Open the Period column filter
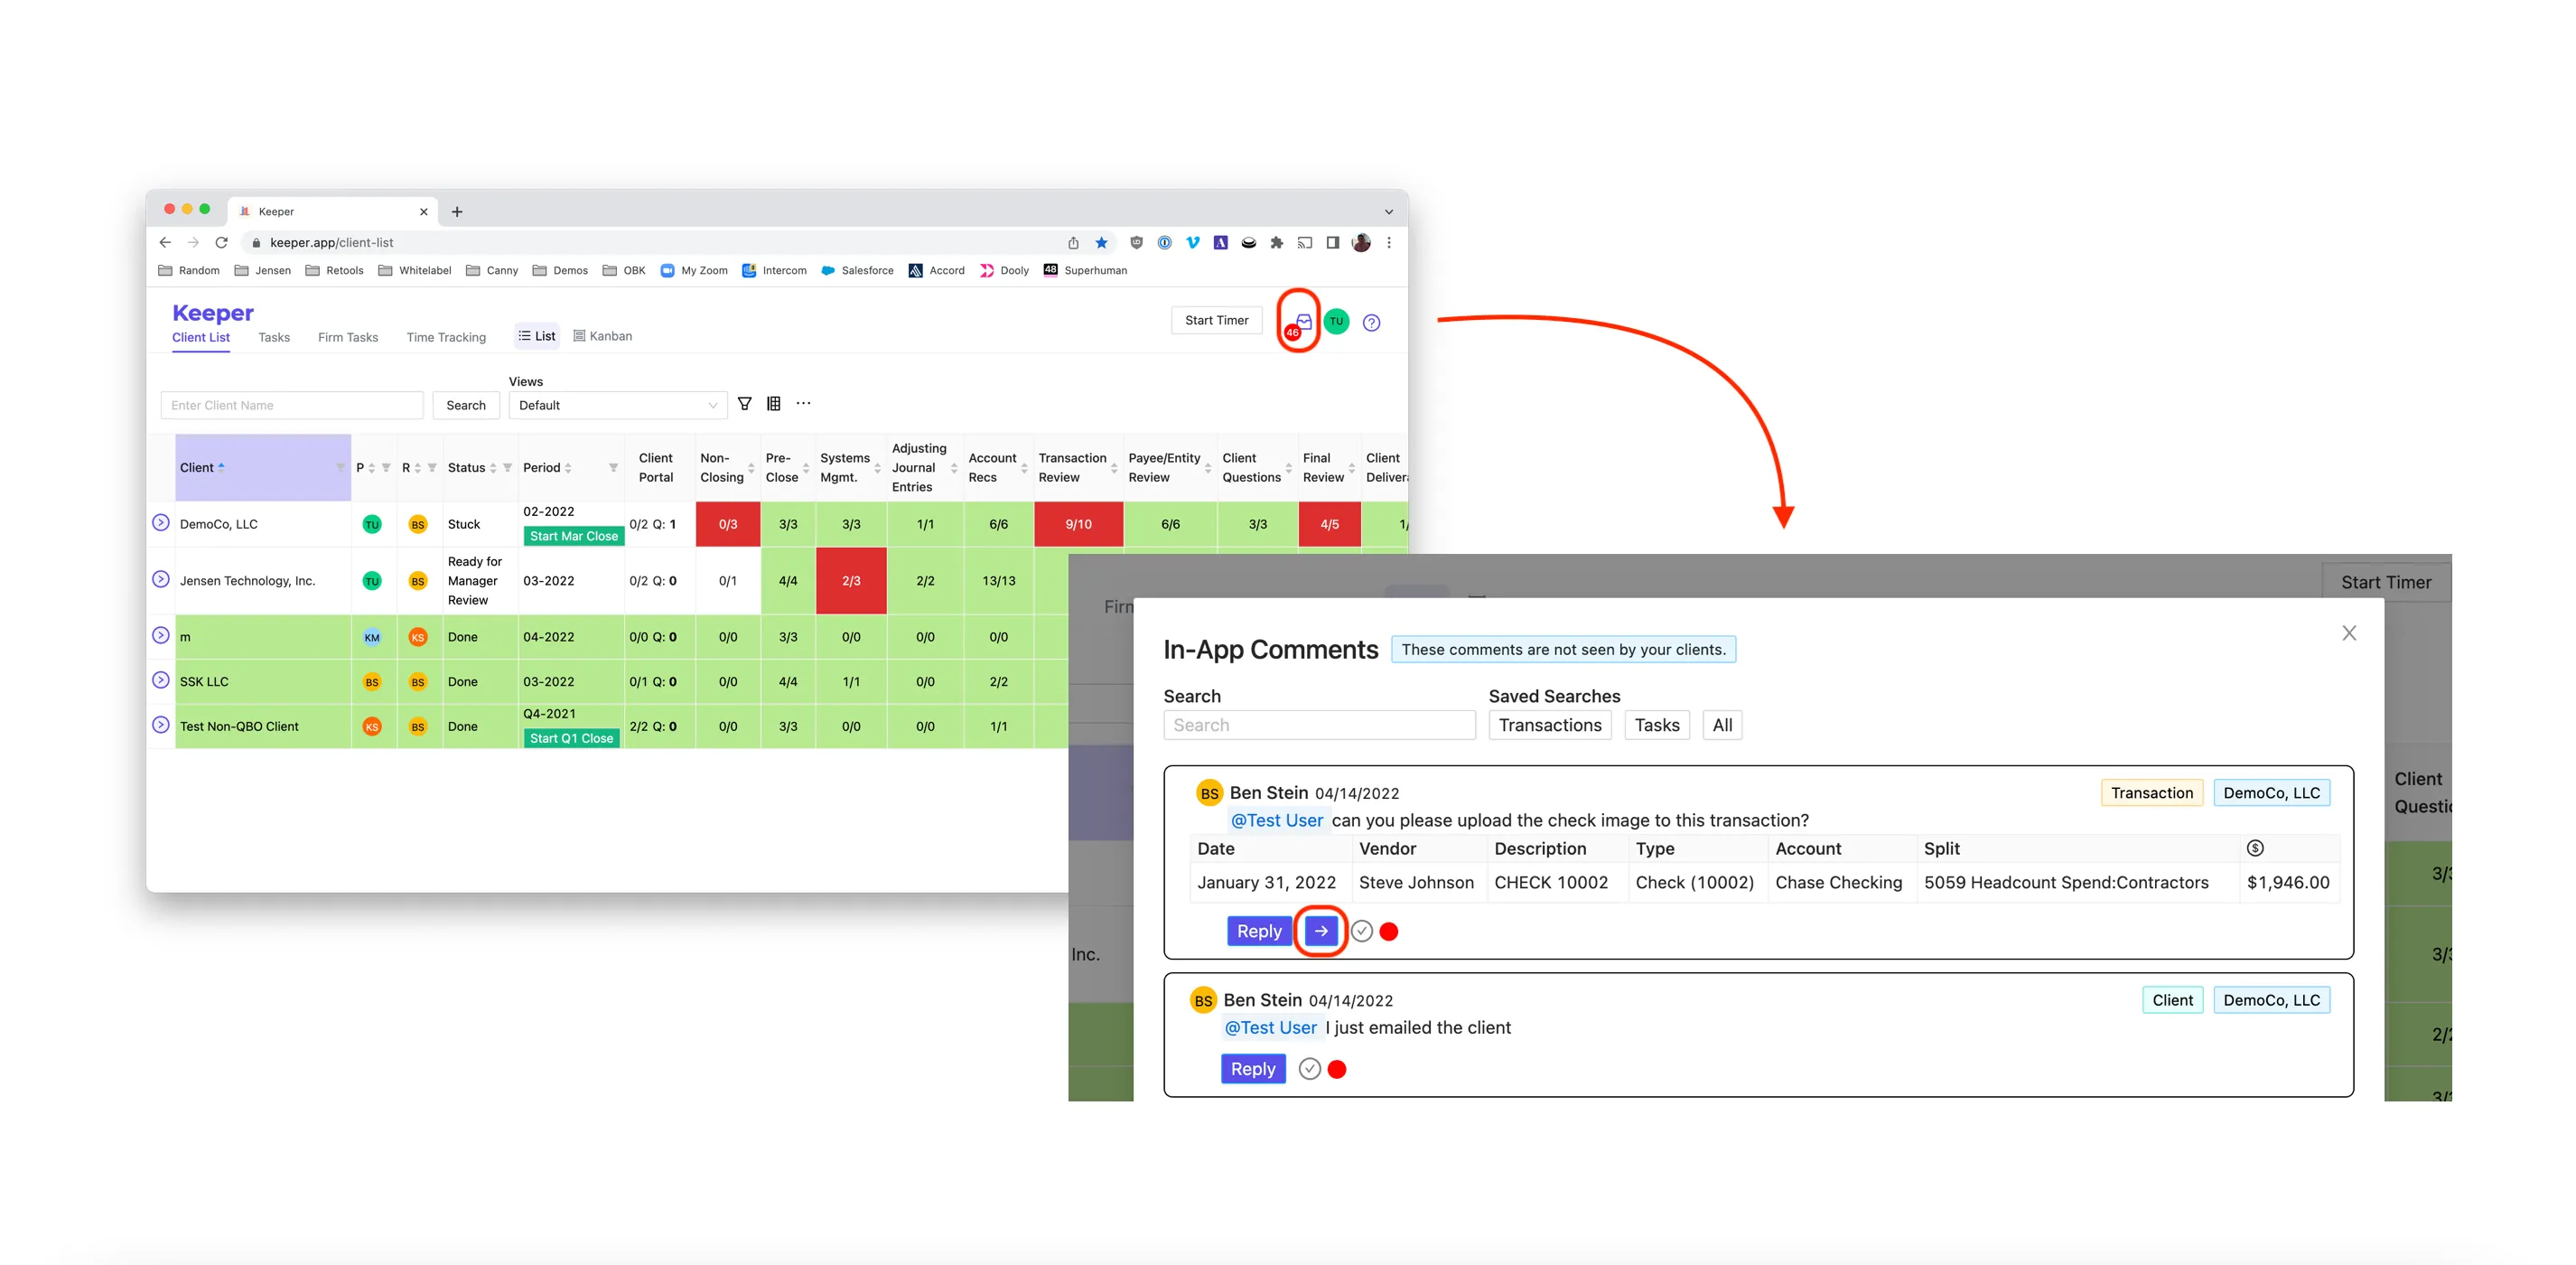The width and height of the screenshot is (2576, 1265). (613, 467)
